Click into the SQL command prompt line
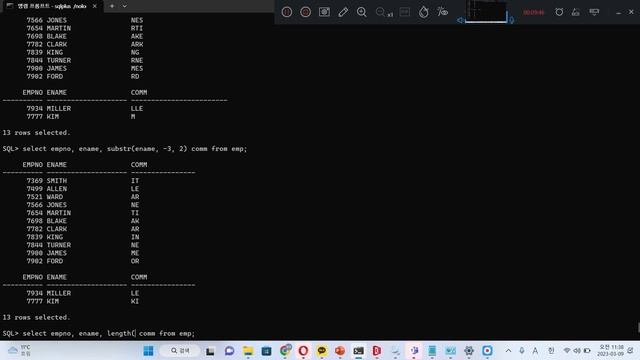The width and height of the screenshot is (640, 360). tap(99, 333)
